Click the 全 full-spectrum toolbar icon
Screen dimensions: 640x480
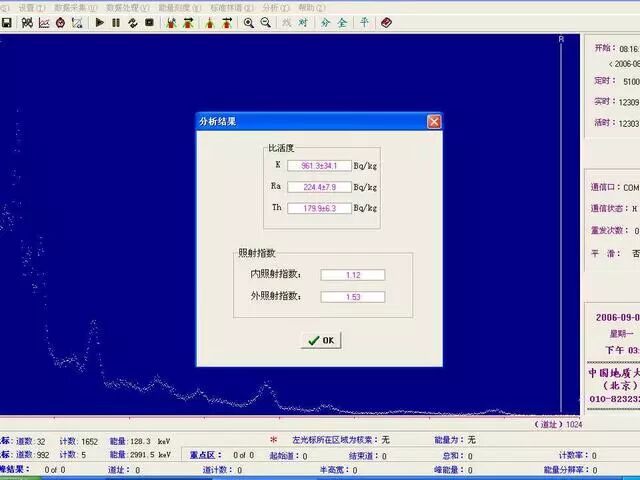(x=342, y=22)
